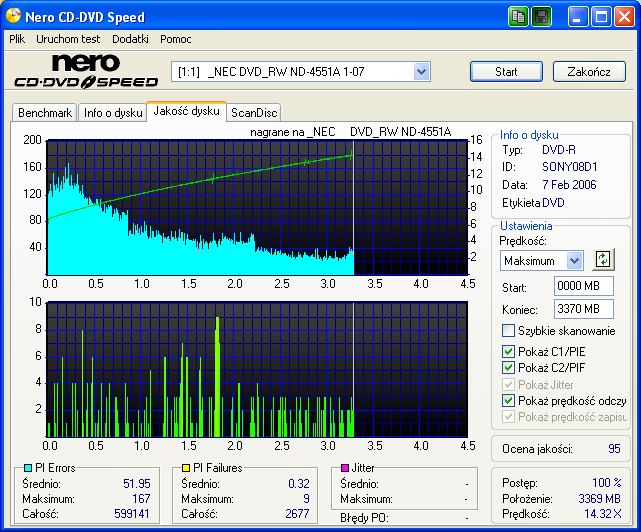Click the save floppy disk icon
The image size is (641, 532).
pos(541,17)
